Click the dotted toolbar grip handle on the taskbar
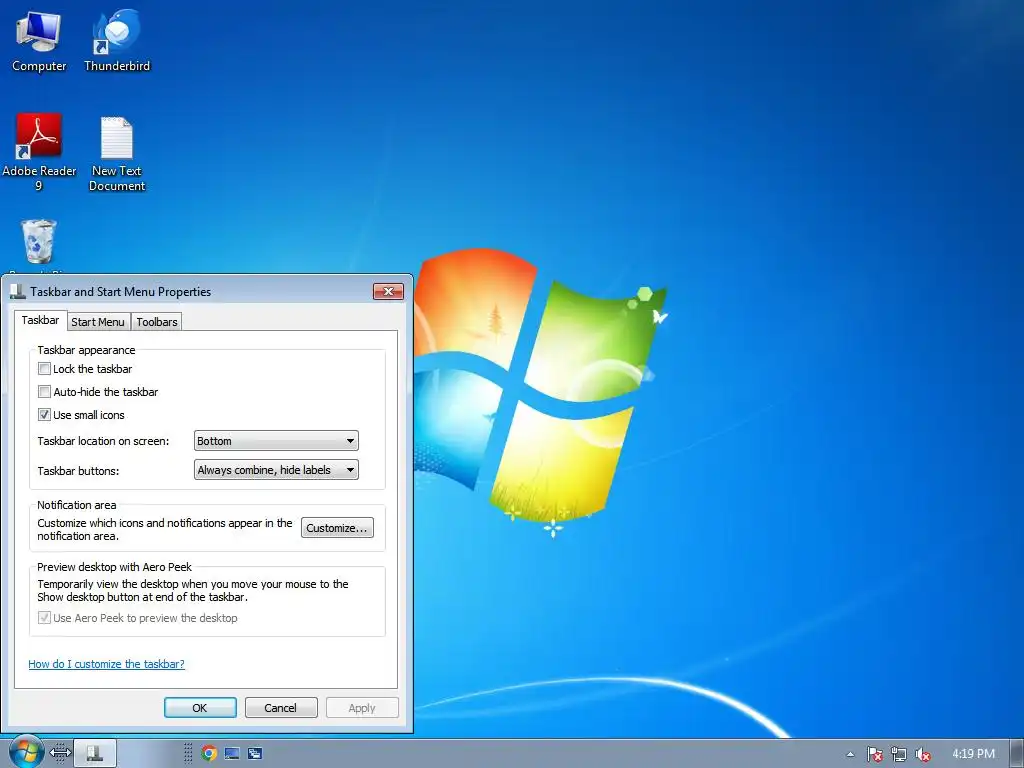Viewport: 1024px width, 768px height. 187,753
